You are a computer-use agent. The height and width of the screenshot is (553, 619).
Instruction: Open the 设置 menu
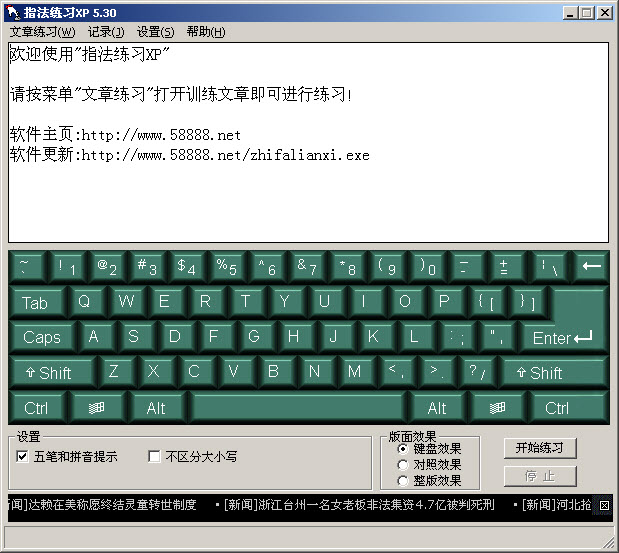point(155,32)
